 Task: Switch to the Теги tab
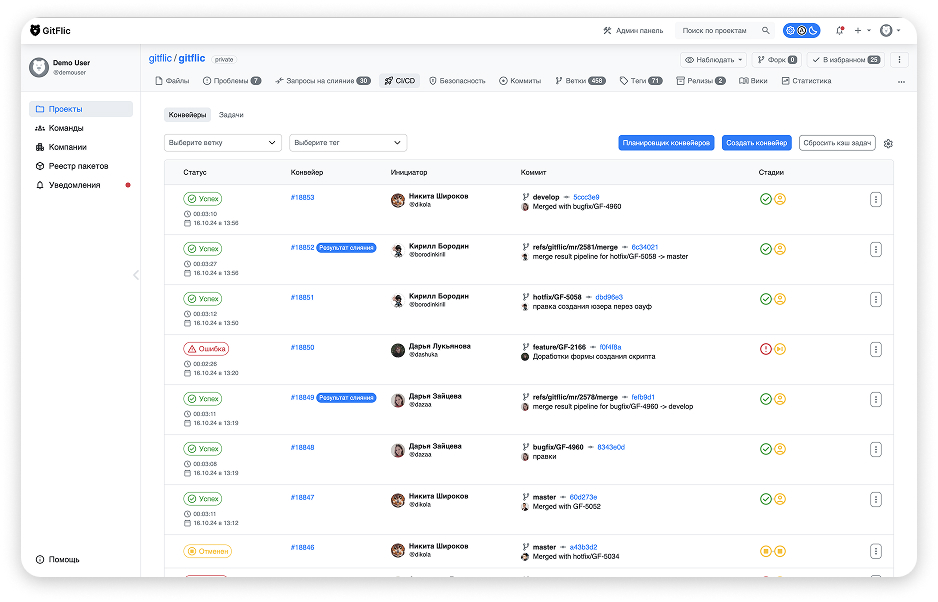[x=641, y=81]
